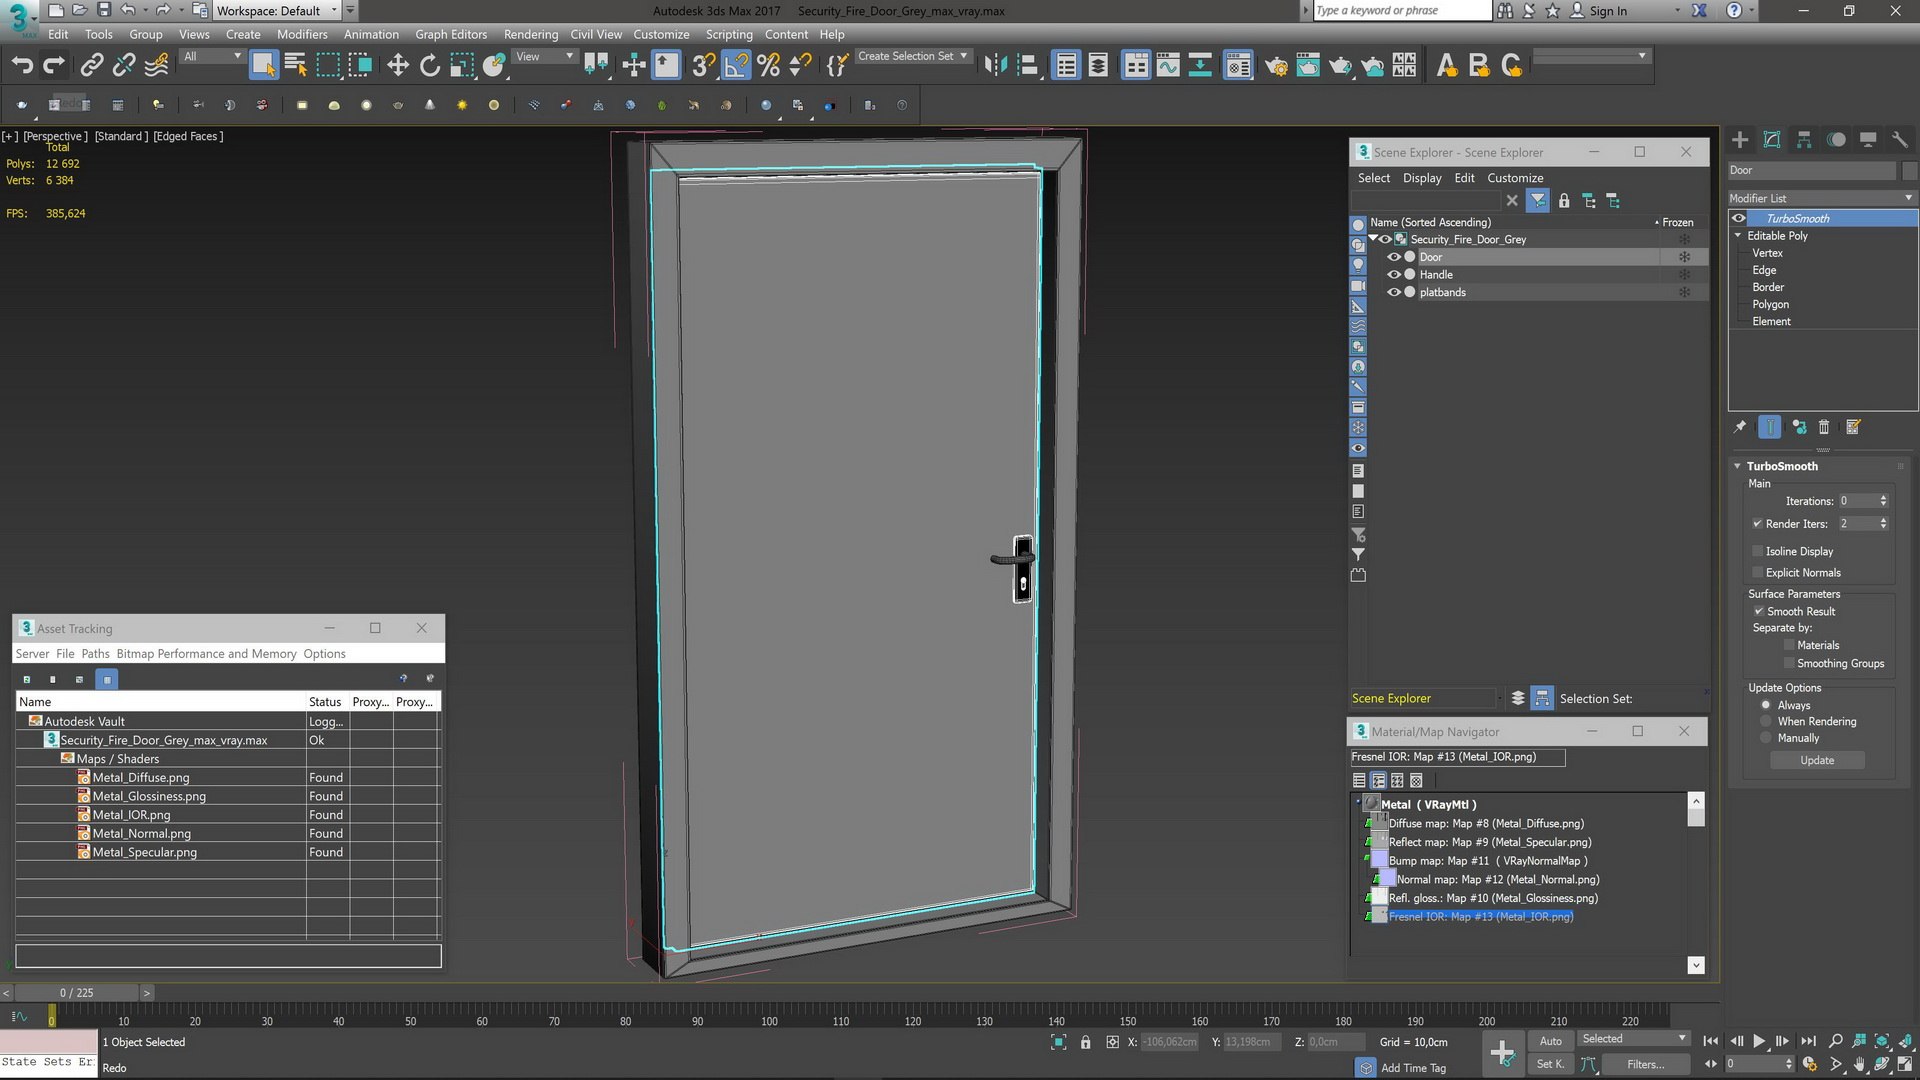Activate the Select and Link tool
This screenshot has width=1920, height=1080.
pyautogui.click(x=91, y=66)
